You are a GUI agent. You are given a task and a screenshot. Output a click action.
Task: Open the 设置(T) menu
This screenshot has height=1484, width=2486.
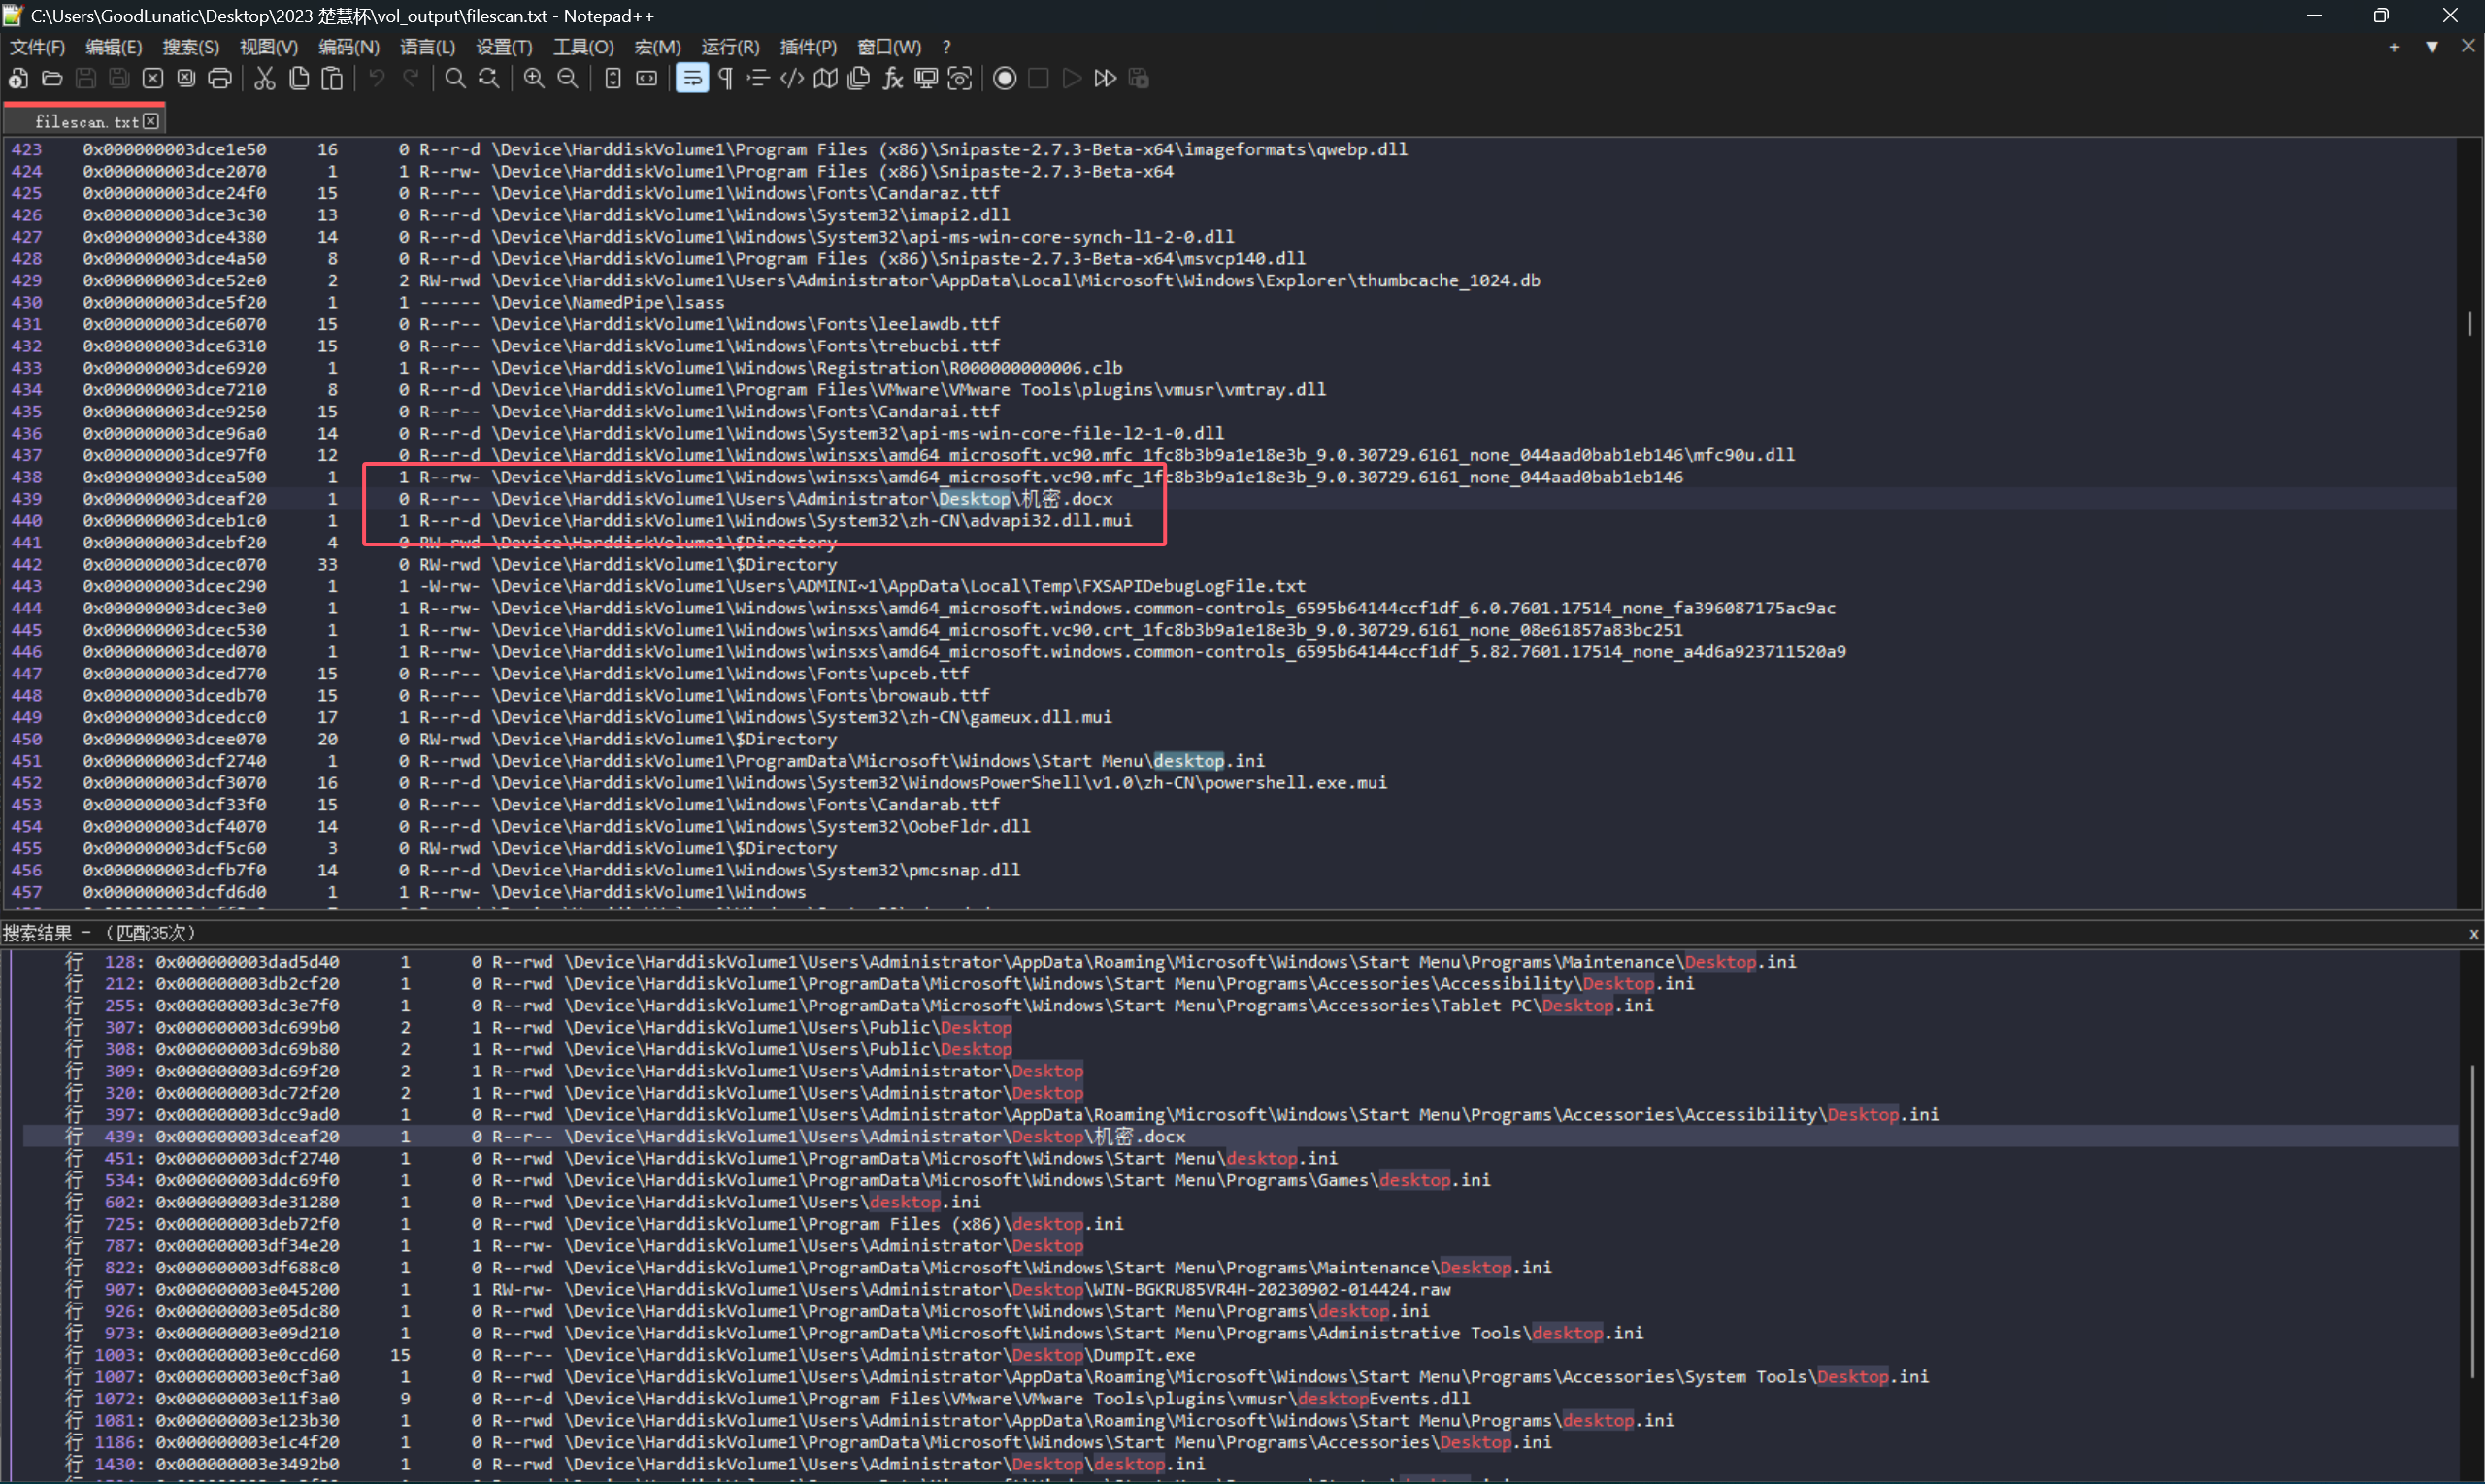tap(504, 47)
